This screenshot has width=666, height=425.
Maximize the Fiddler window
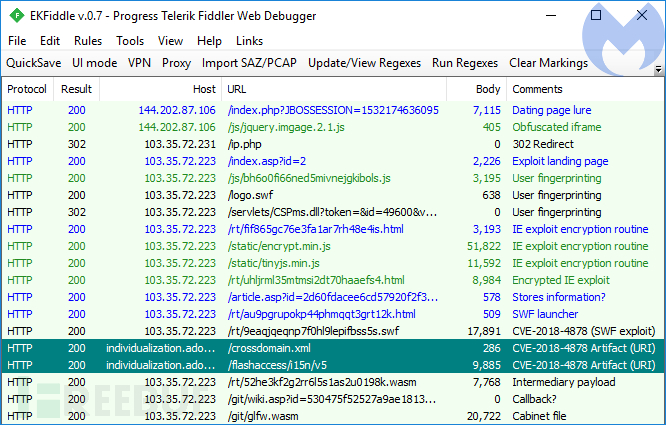click(x=596, y=15)
